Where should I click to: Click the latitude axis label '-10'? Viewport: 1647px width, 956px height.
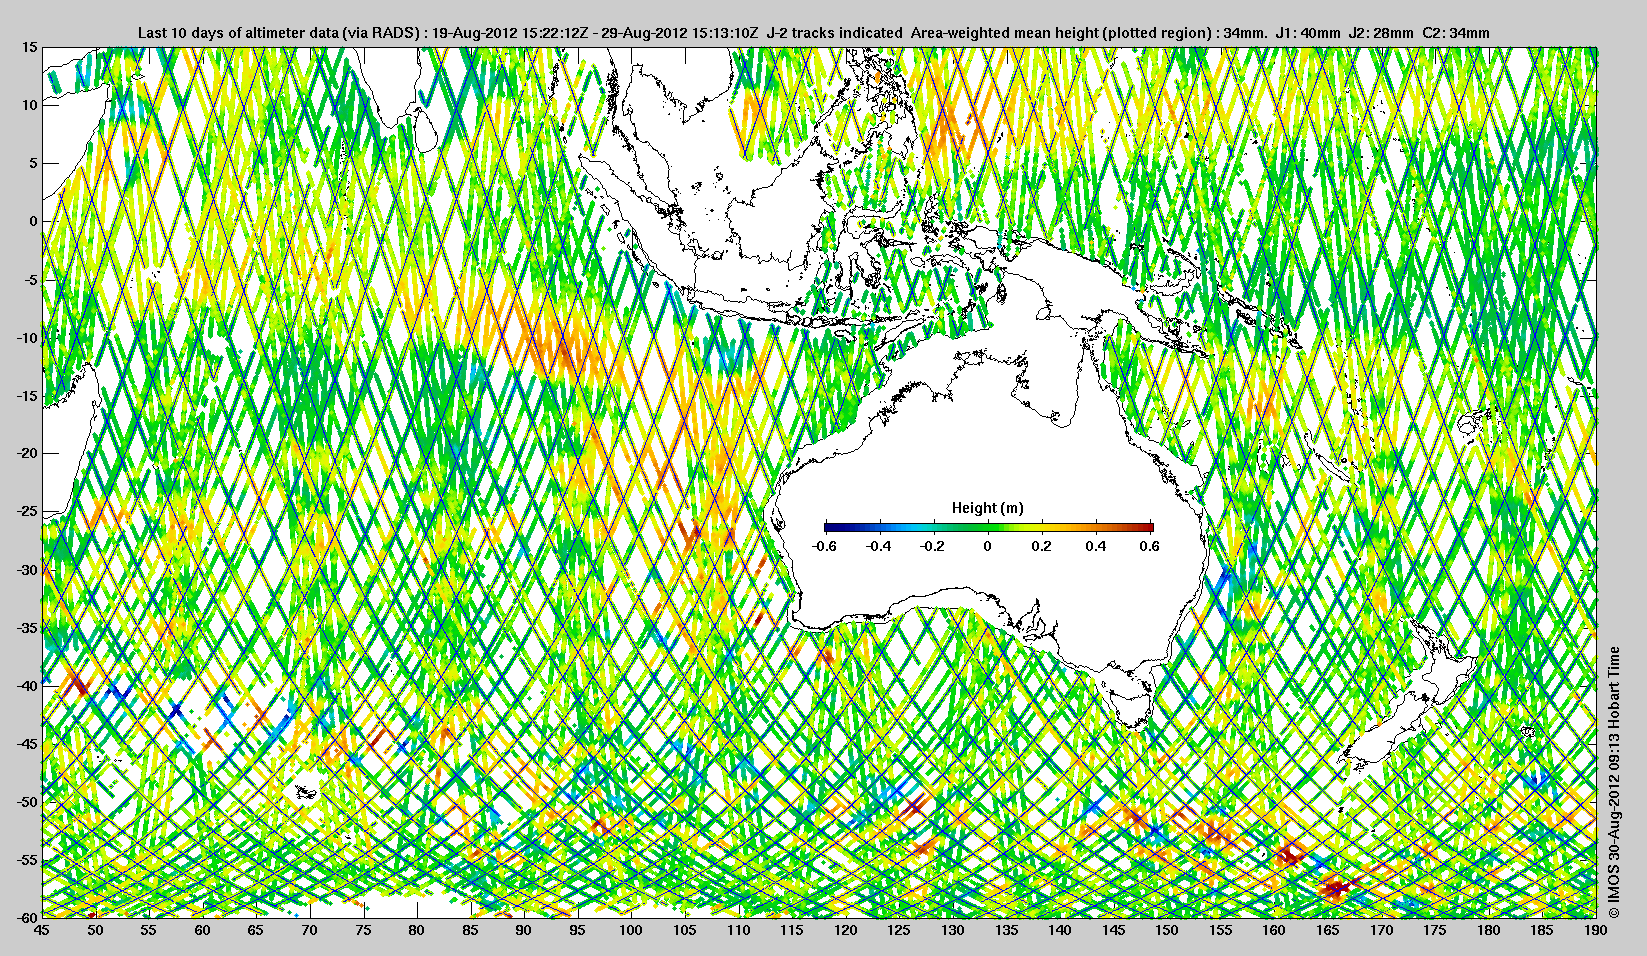(27, 337)
